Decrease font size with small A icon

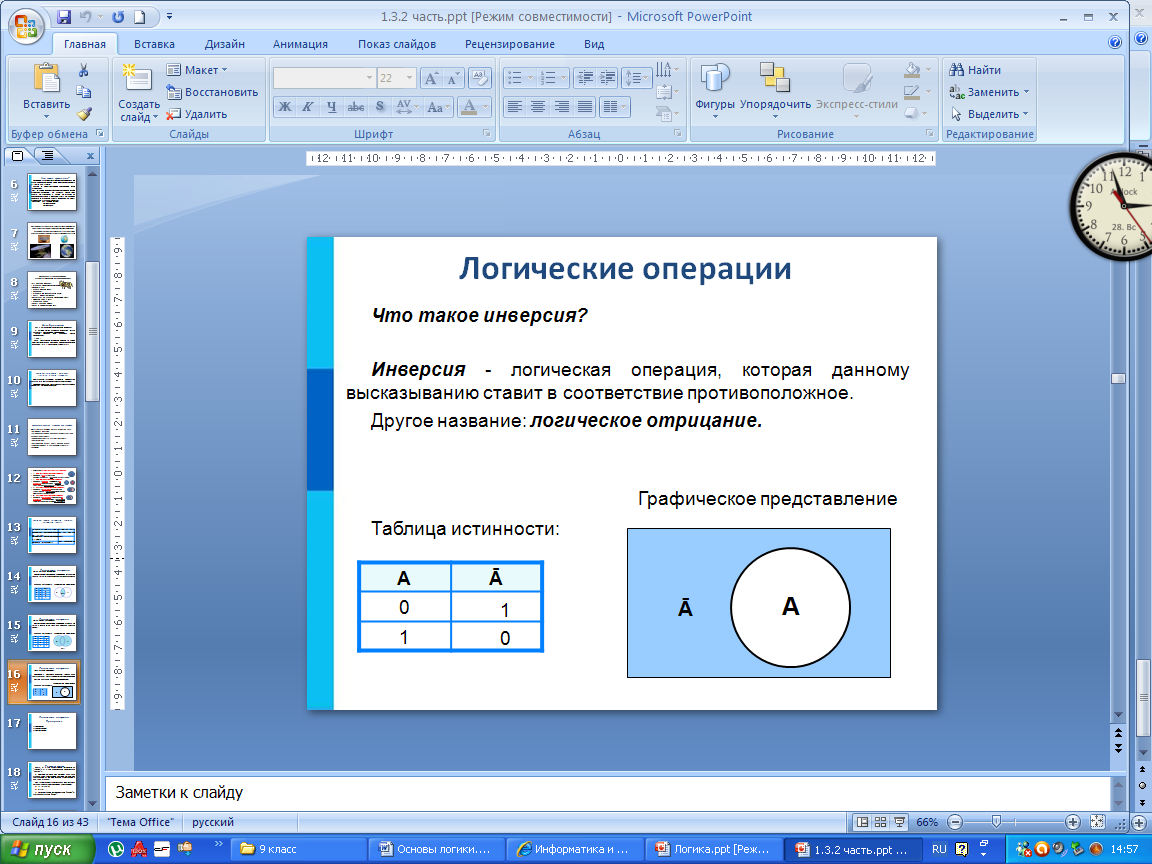coord(453,78)
